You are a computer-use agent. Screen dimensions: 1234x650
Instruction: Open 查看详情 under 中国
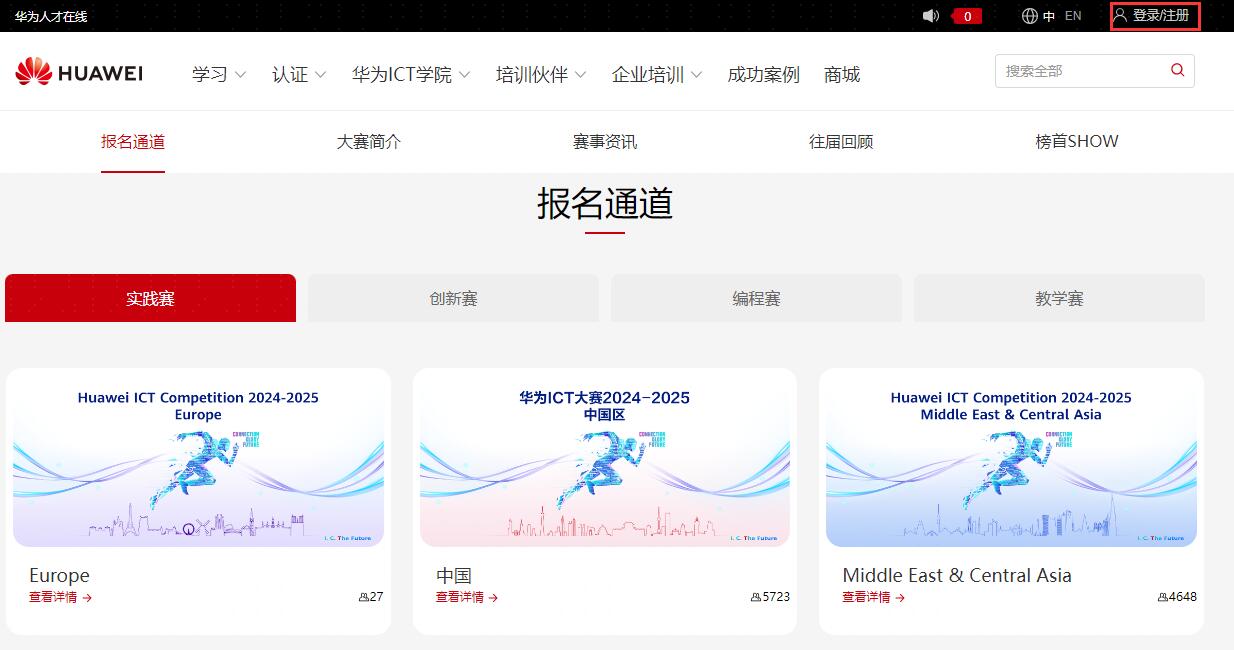tap(467, 597)
